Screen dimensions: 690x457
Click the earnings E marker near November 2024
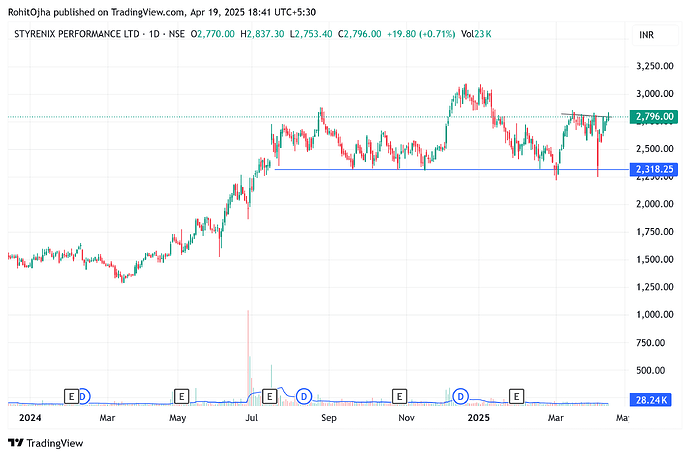click(399, 397)
